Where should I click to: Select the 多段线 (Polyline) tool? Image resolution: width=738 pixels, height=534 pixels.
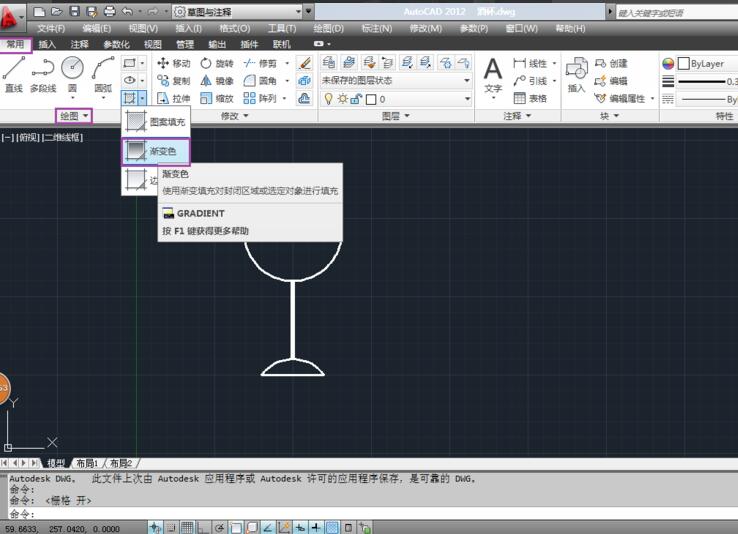(x=43, y=74)
